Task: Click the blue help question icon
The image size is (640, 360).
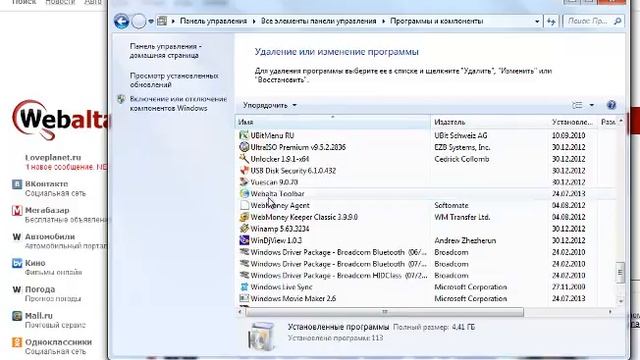Action: tap(611, 105)
